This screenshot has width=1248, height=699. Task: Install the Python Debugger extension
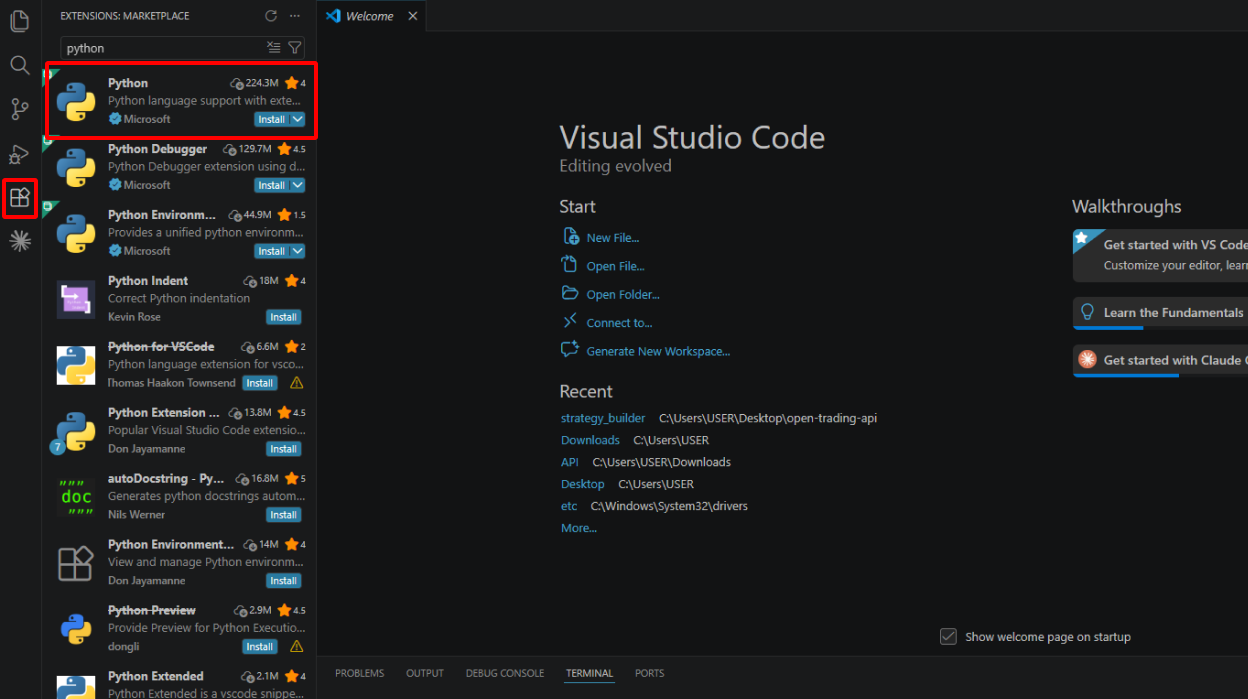272,185
